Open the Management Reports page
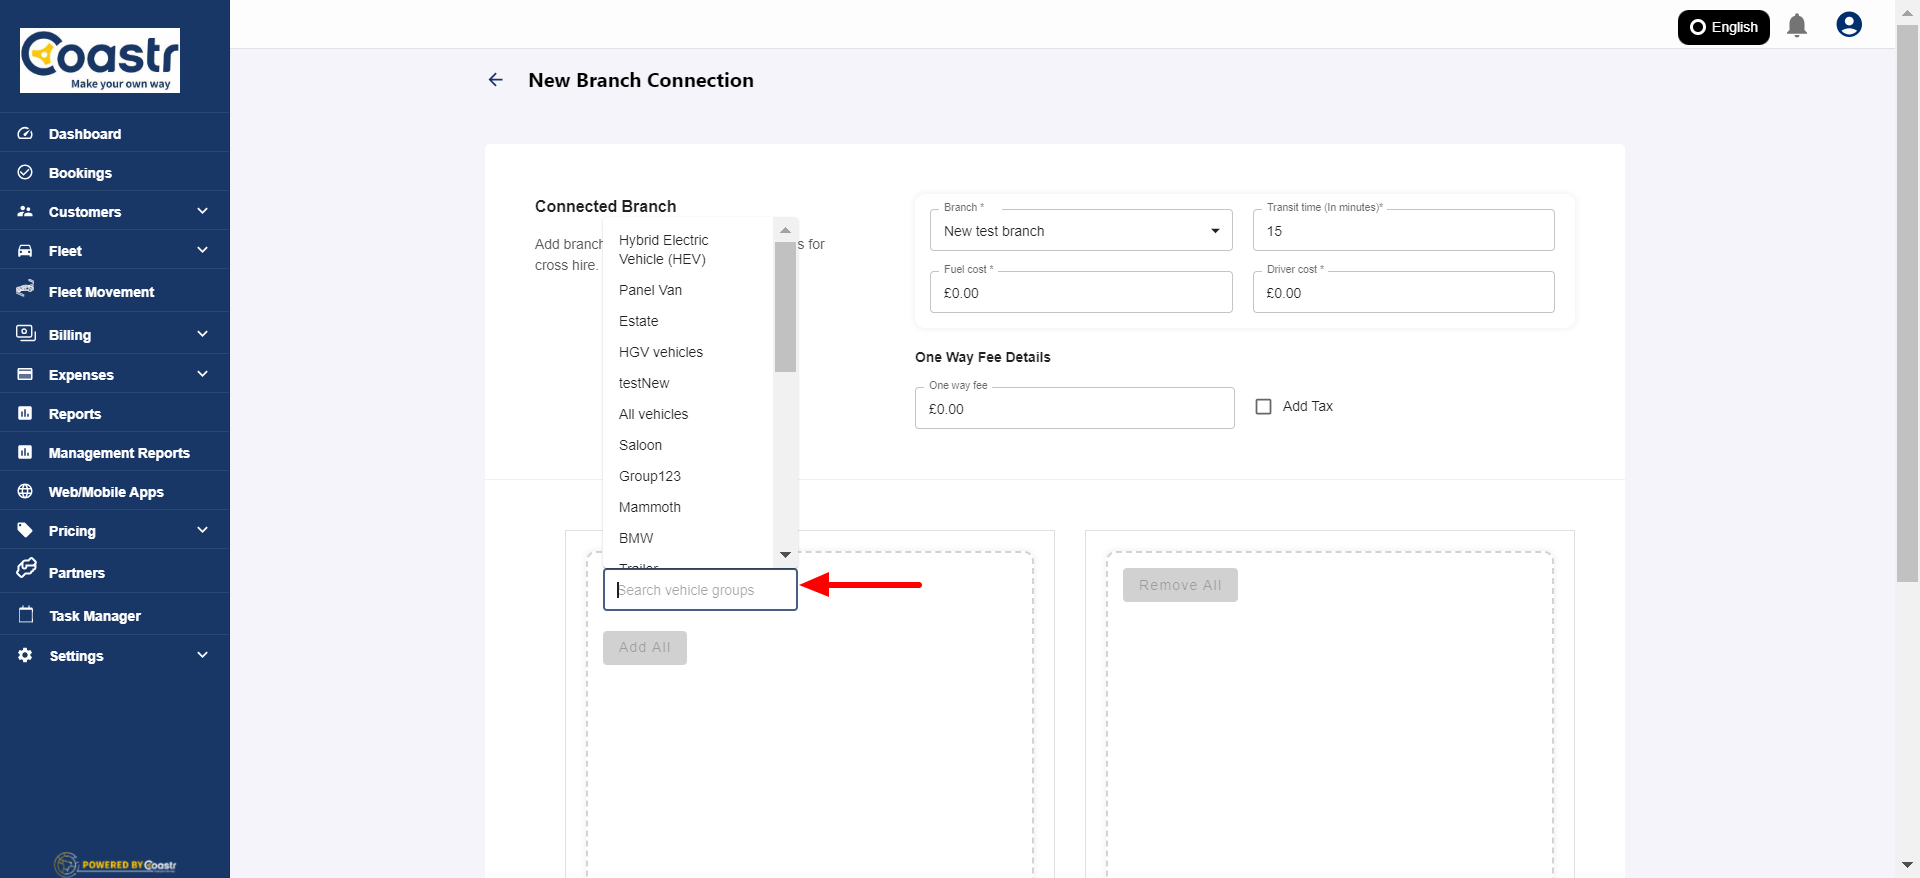1920x878 pixels. click(x=119, y=453)
